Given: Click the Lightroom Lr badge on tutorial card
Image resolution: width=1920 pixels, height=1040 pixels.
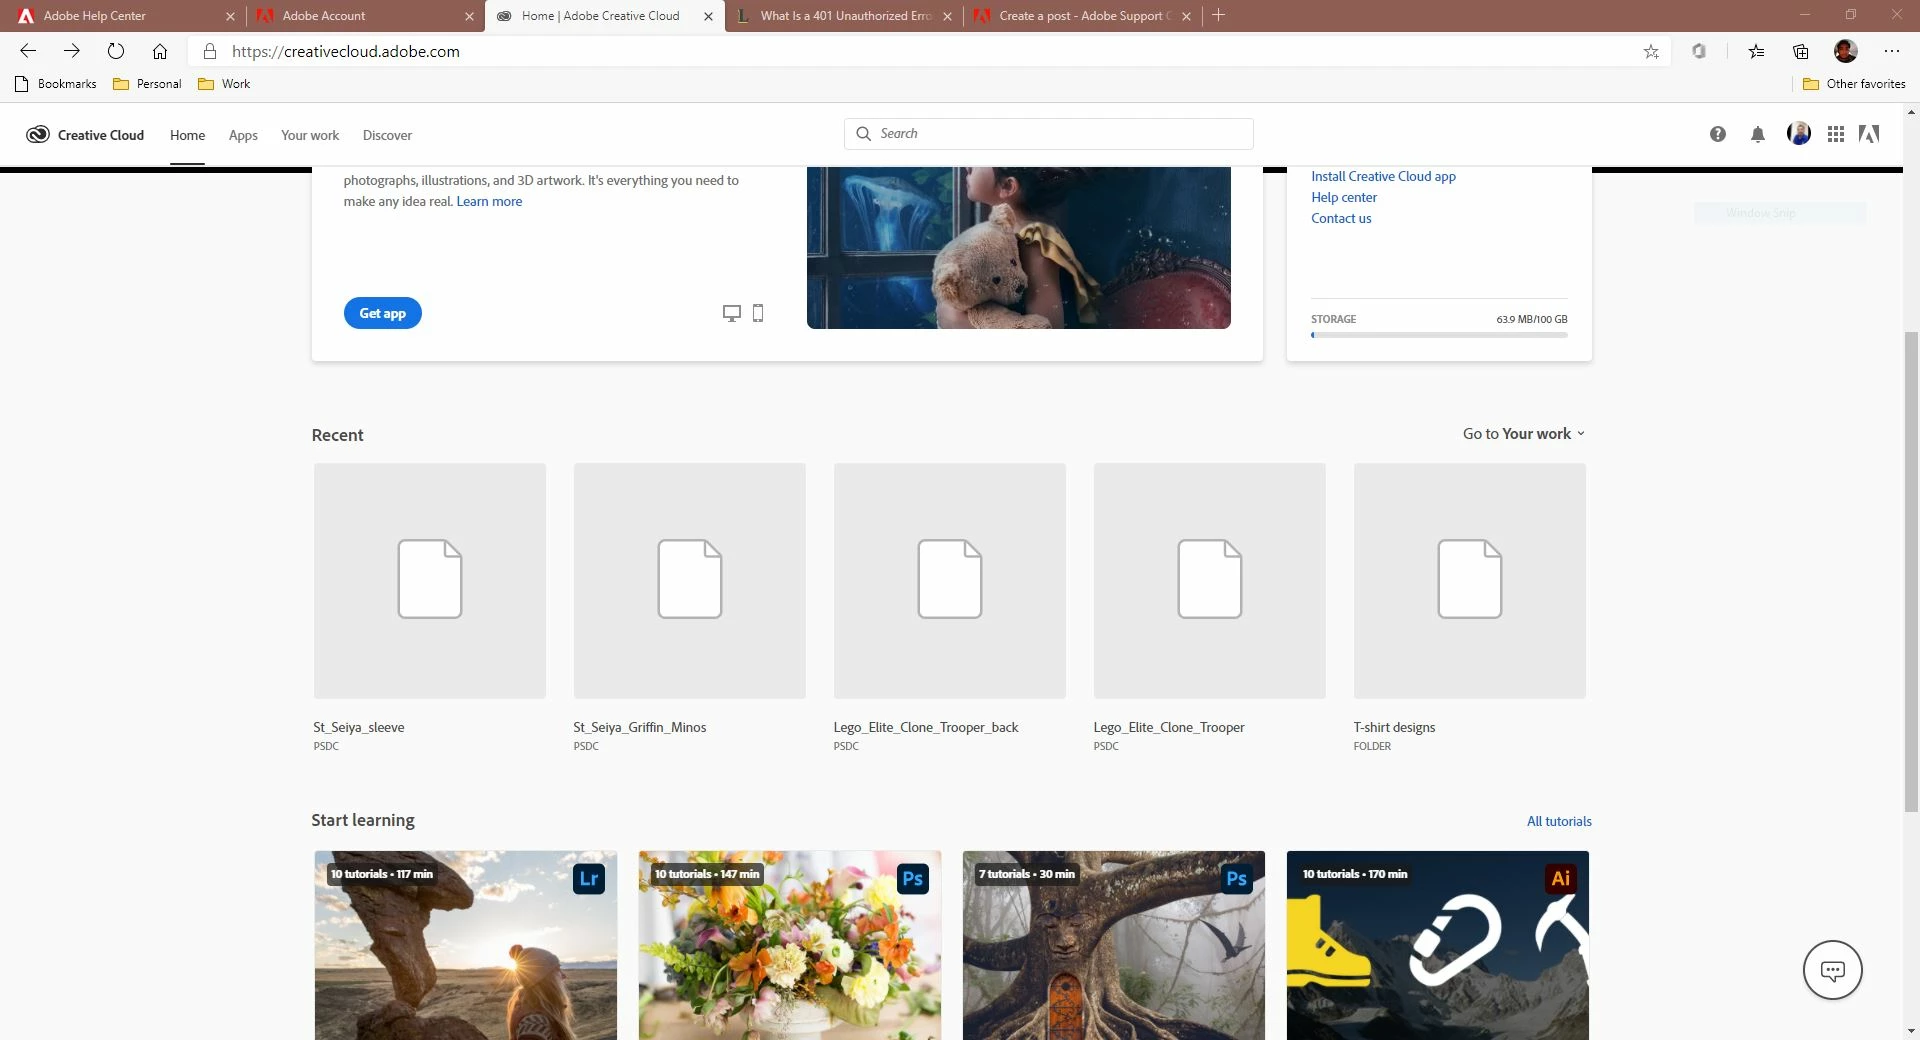Looking at the screenshot, I should [x=589, y=878].
